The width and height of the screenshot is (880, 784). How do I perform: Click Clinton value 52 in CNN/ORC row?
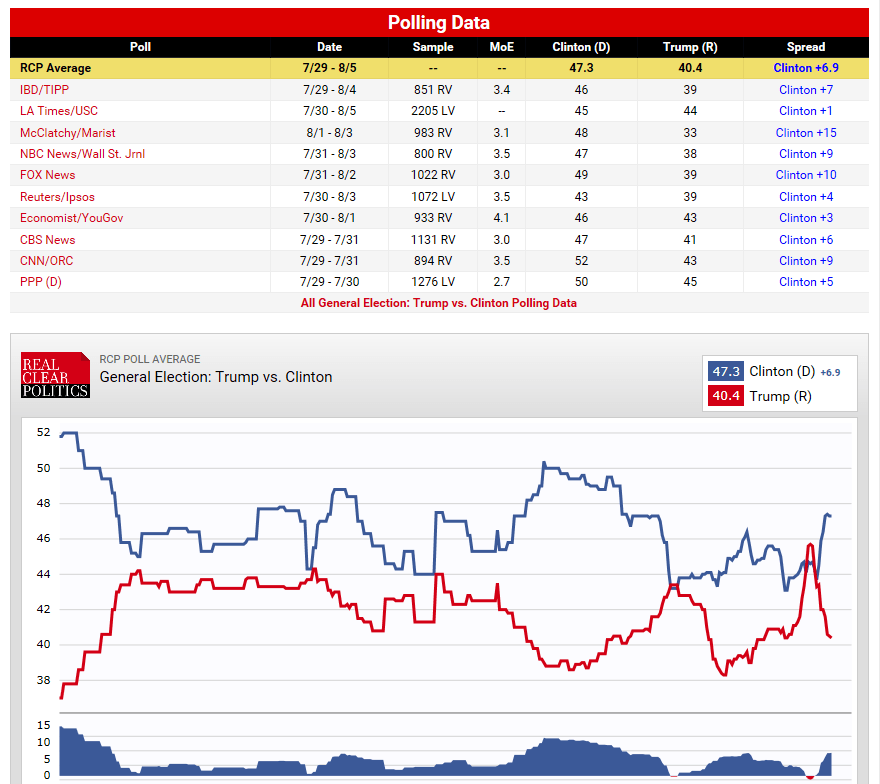click(x=581, y=260)
